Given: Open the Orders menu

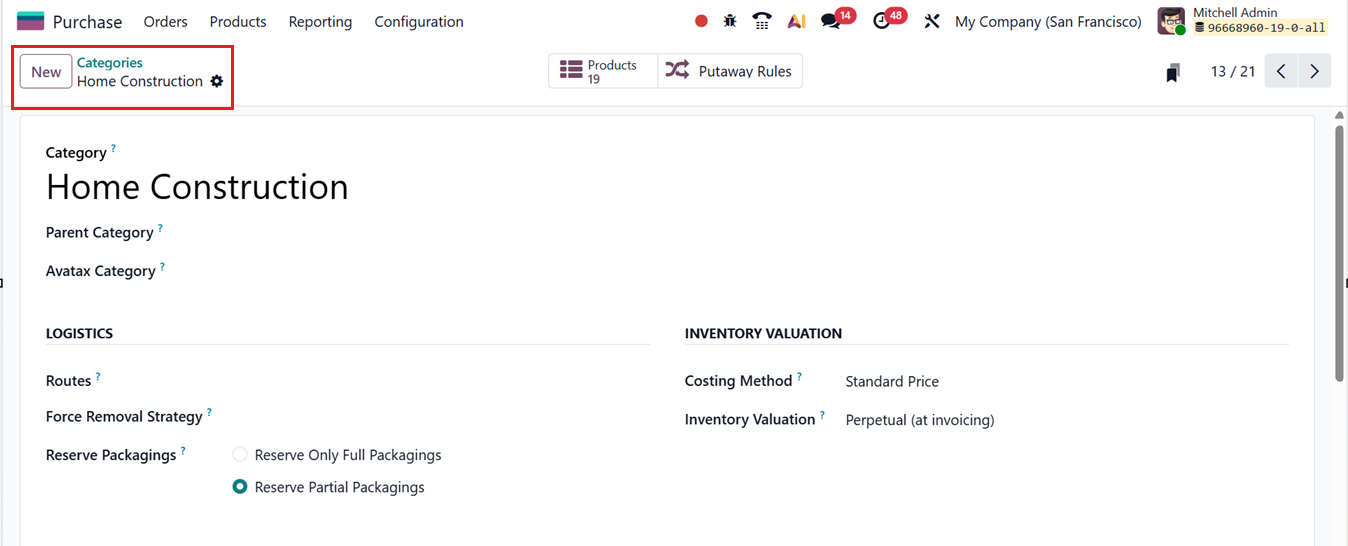Looking at the screenshot, I should 165,21.
